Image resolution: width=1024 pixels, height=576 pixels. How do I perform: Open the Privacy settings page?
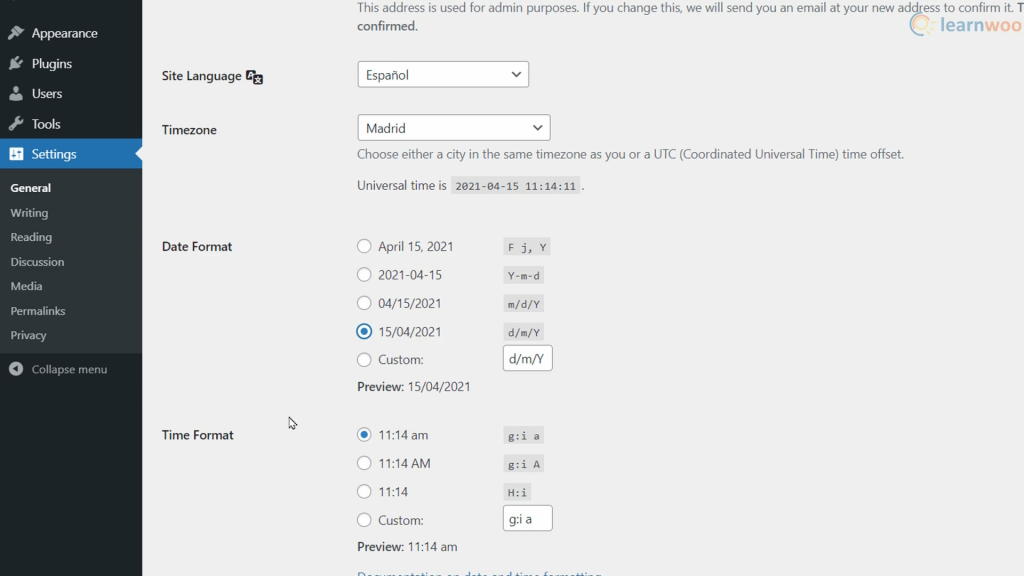click(x=30, y=335)
